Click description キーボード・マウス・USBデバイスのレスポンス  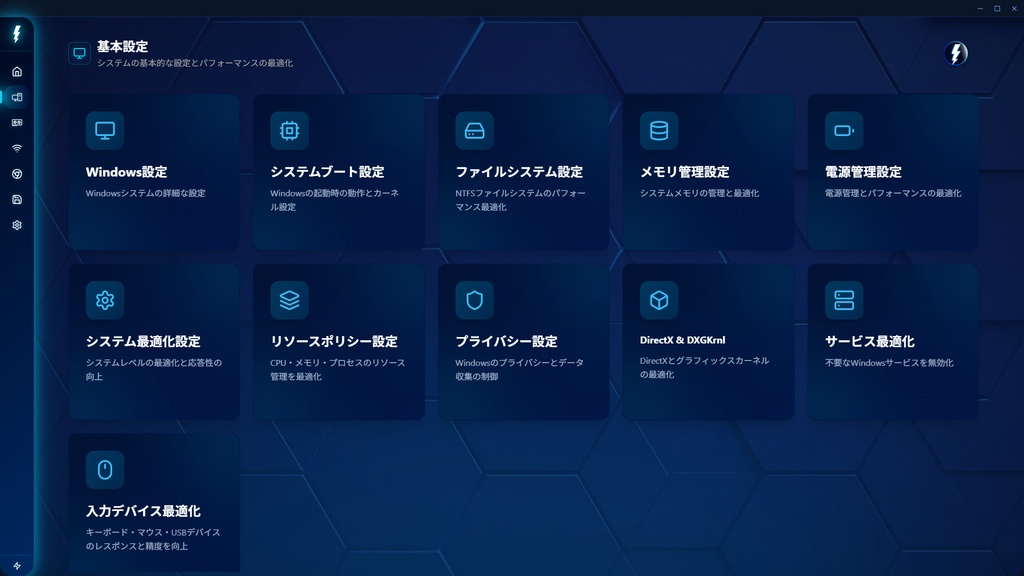153,539
